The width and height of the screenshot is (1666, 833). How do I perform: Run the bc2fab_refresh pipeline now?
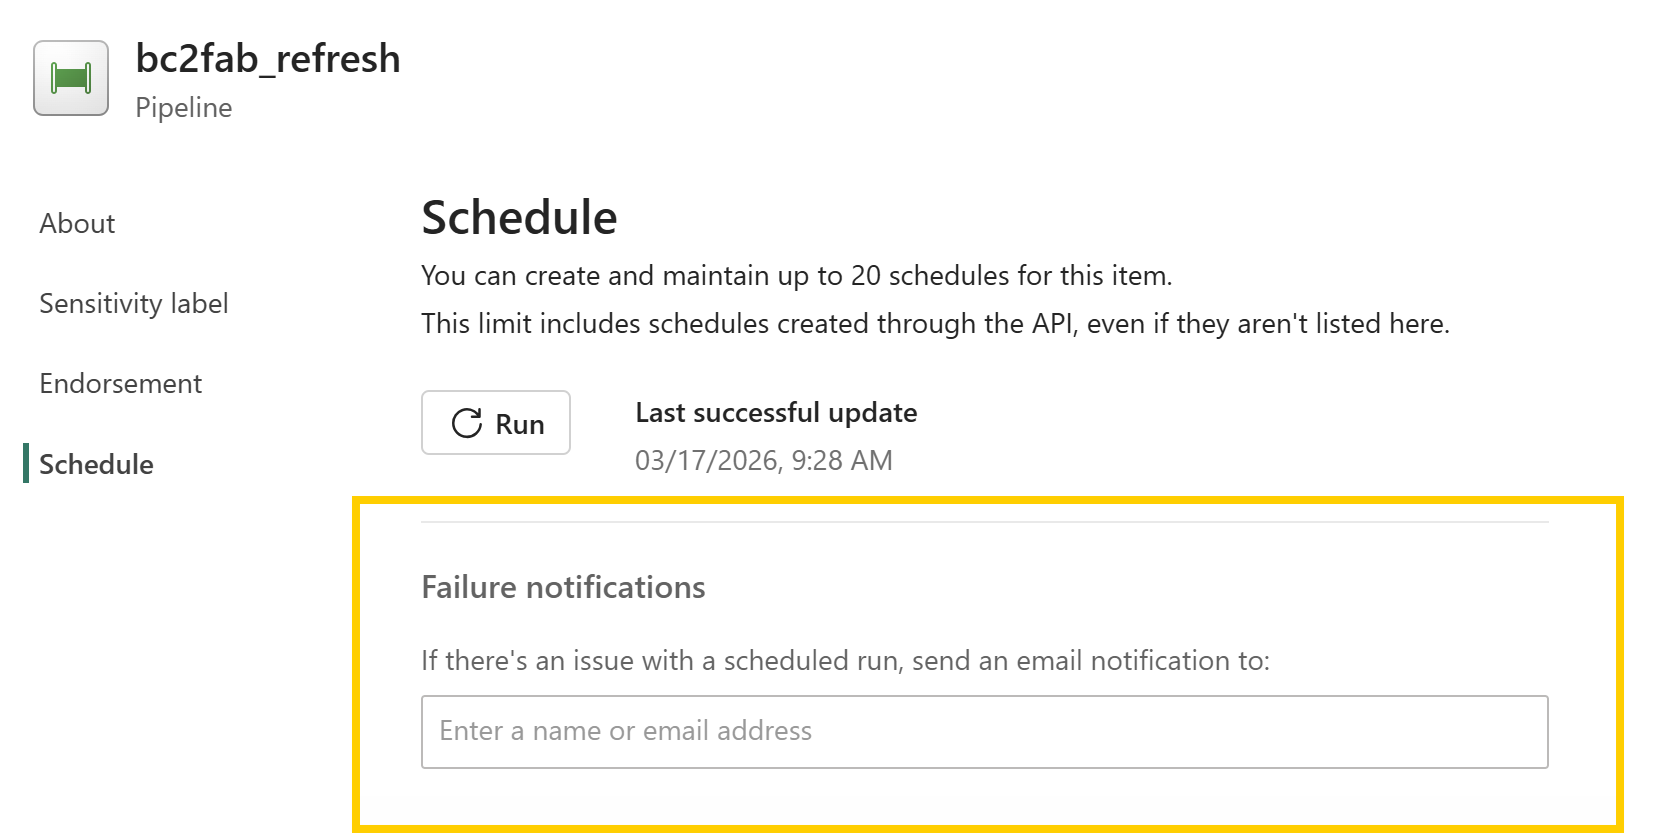[495, 423]
